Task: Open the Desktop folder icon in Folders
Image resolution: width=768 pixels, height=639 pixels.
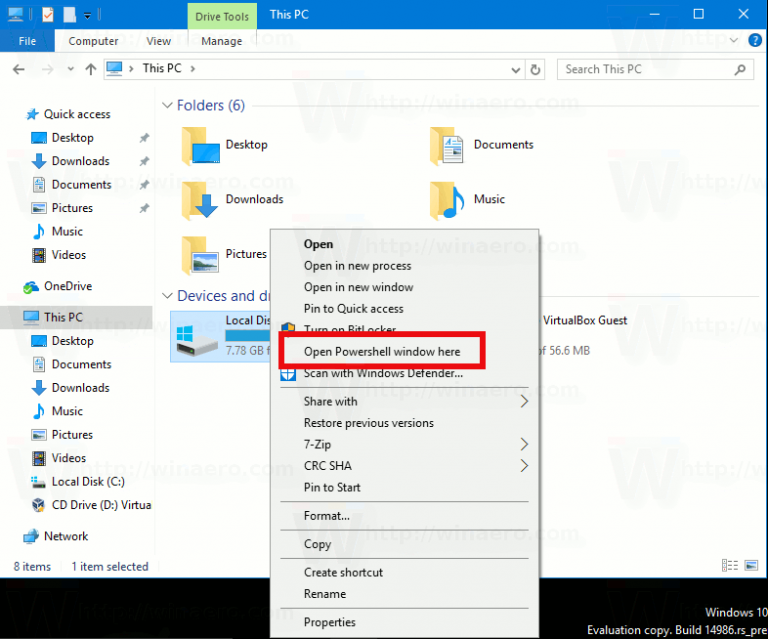Action: pos(200,146)
